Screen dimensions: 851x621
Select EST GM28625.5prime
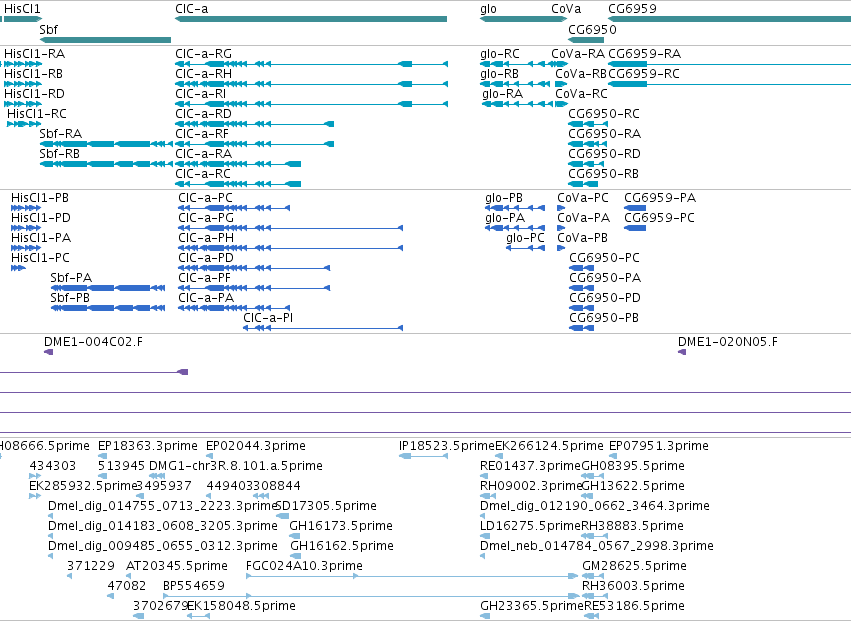click(634, 566)
